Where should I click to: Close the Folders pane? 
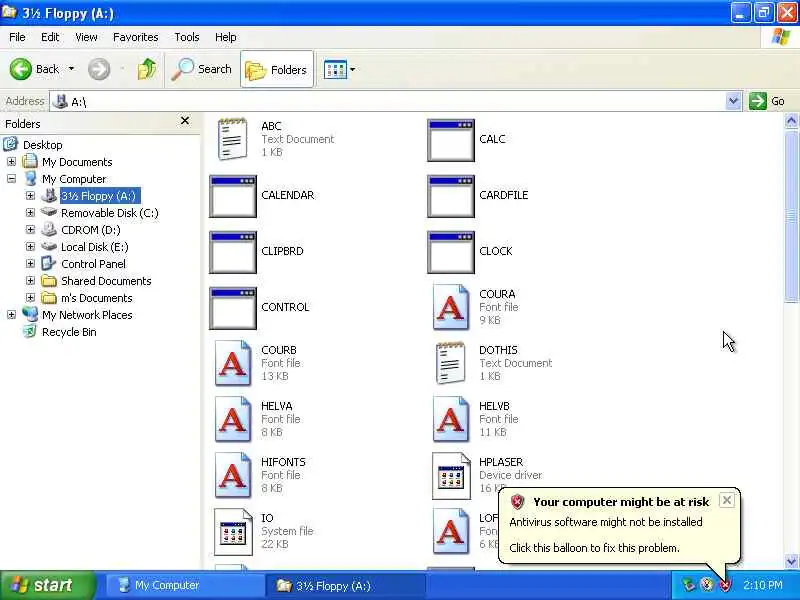click(x=185, y=120)
